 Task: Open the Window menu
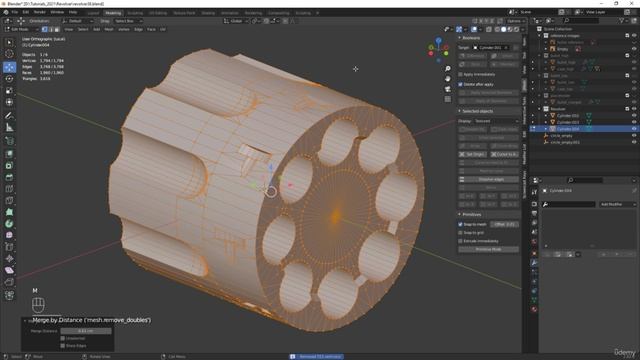(57, 12)
